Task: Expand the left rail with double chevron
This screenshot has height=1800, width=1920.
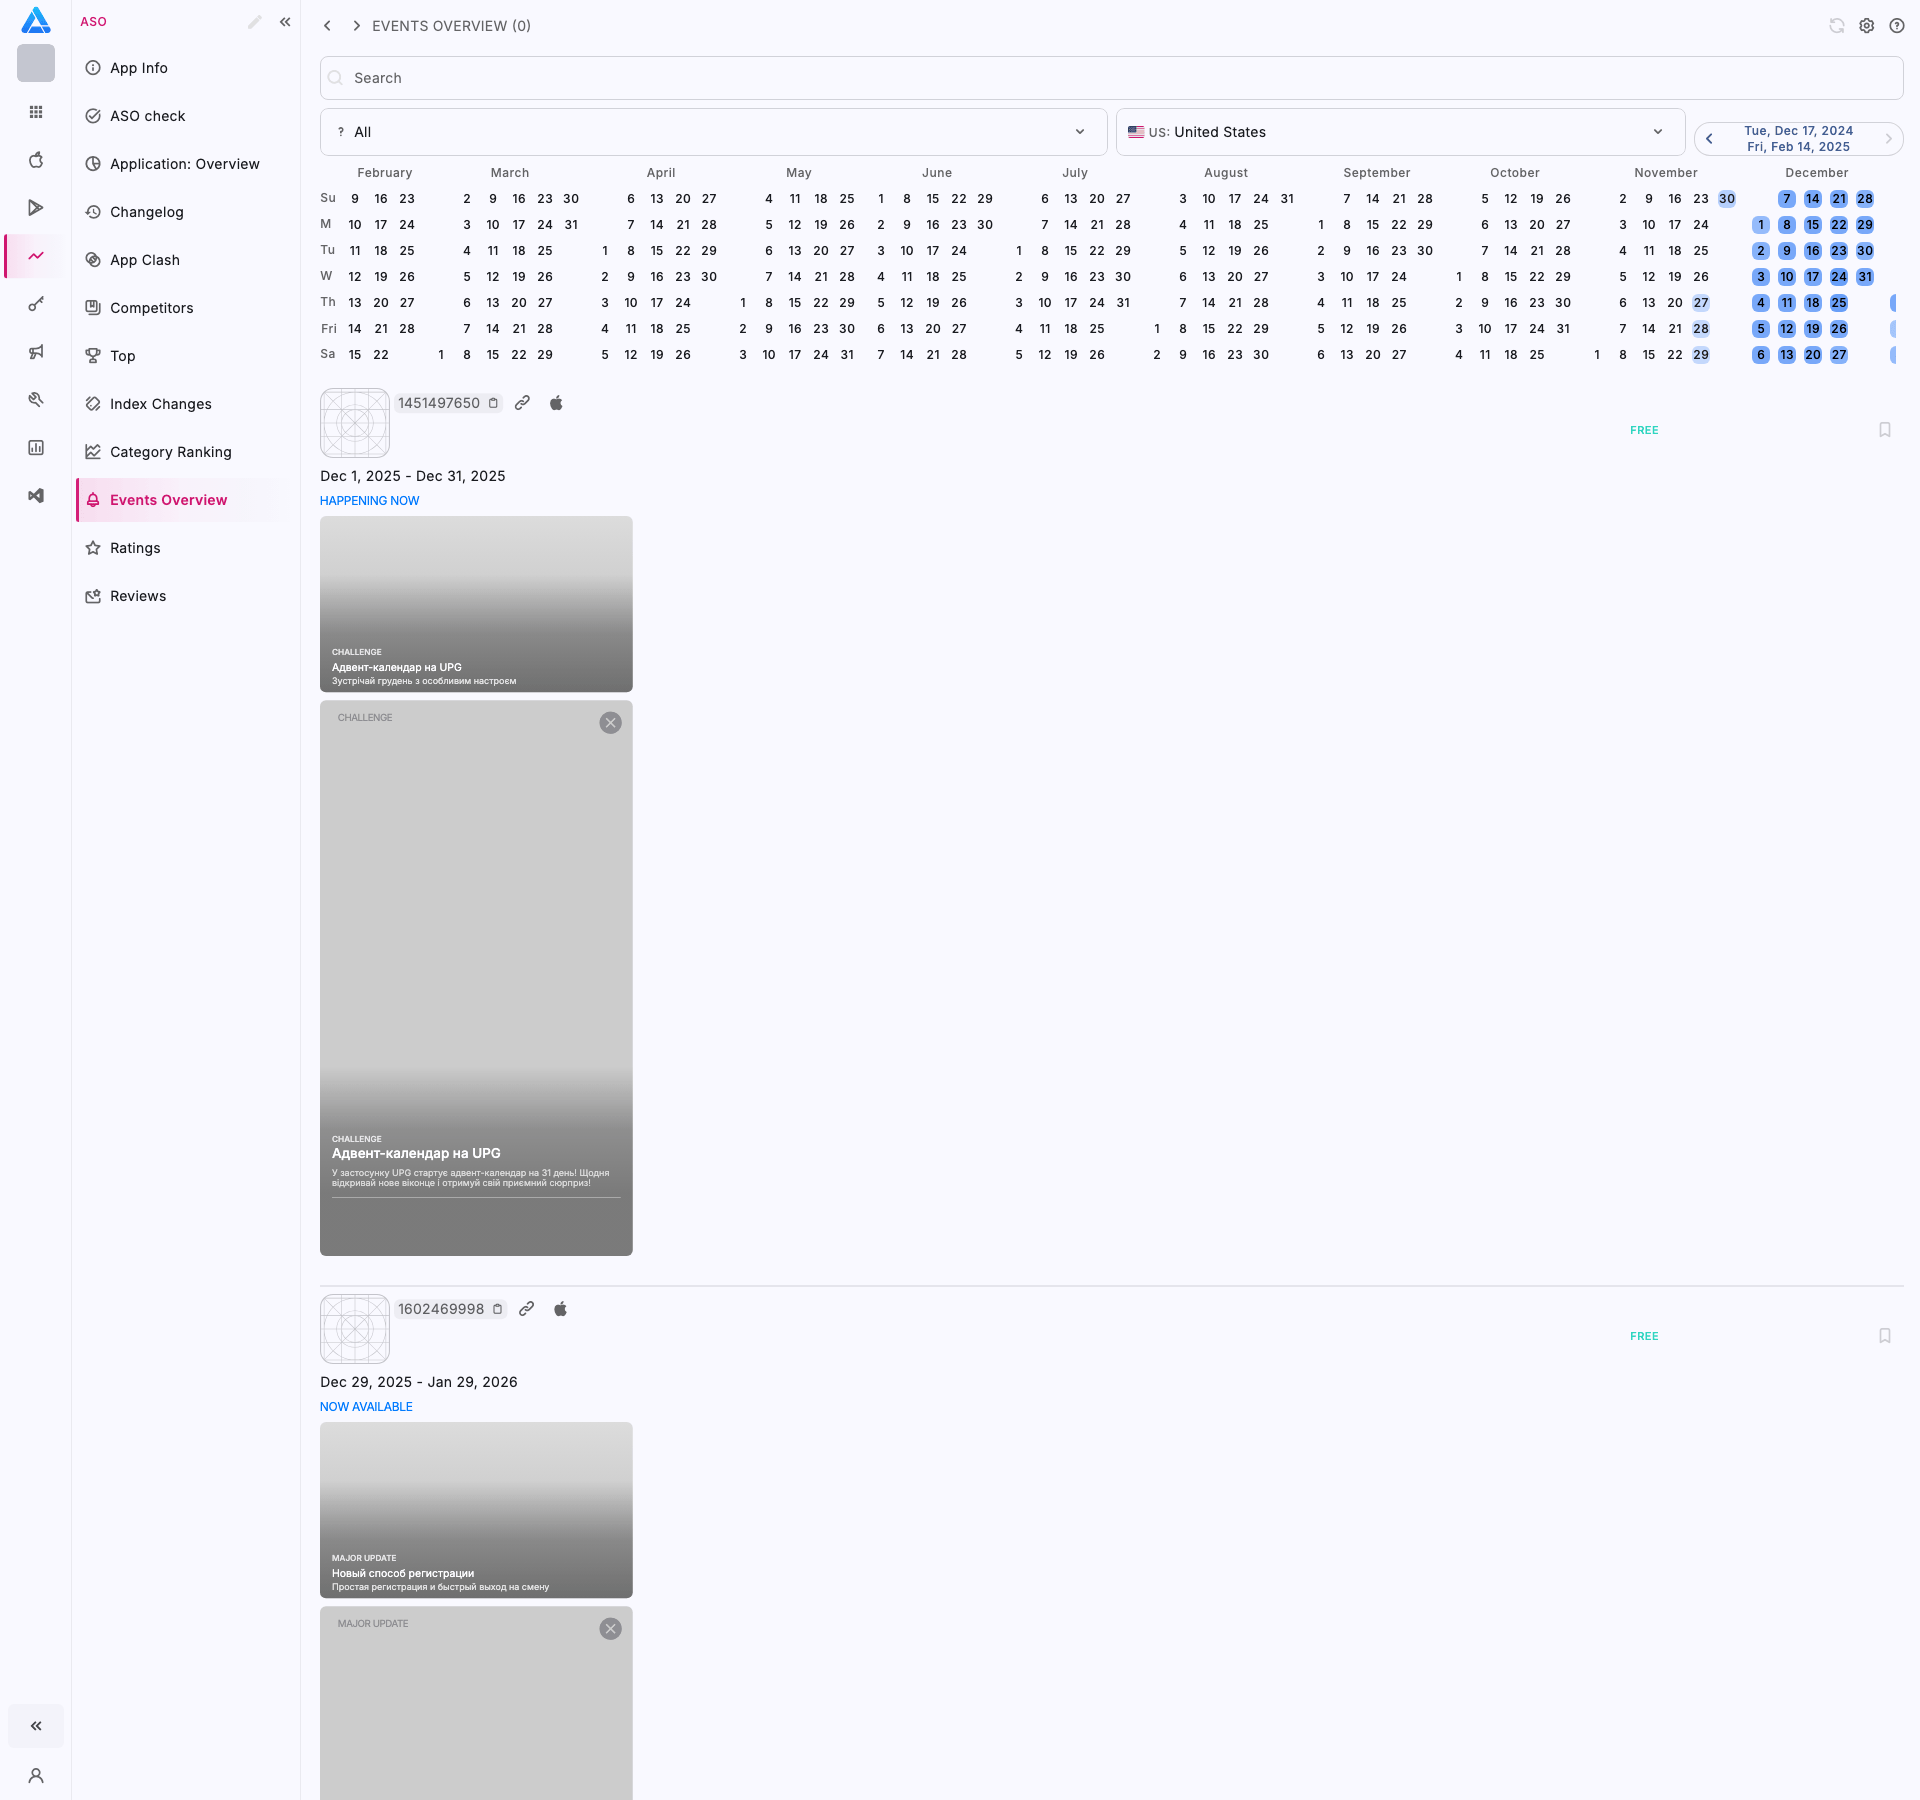Action: [x=36, y=1726]
